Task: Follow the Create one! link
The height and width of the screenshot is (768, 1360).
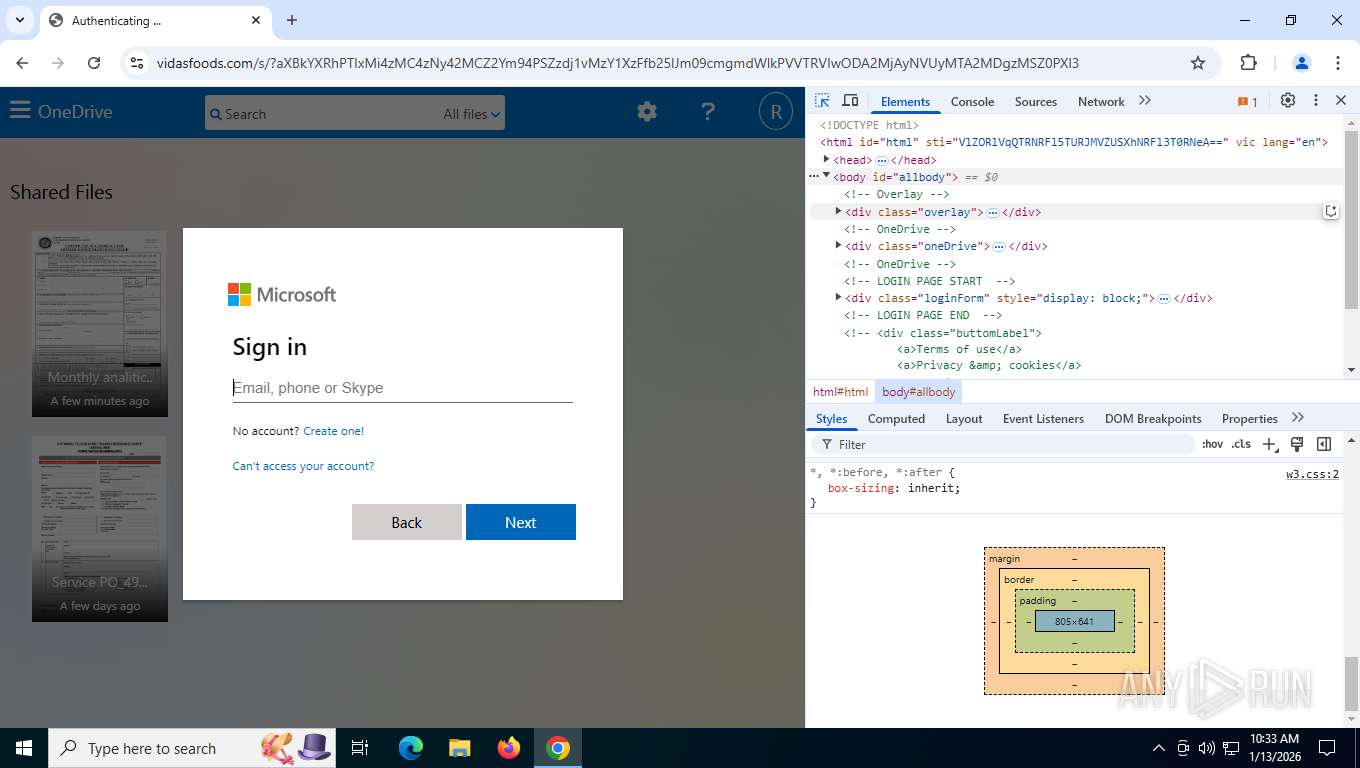Action: 334,431
